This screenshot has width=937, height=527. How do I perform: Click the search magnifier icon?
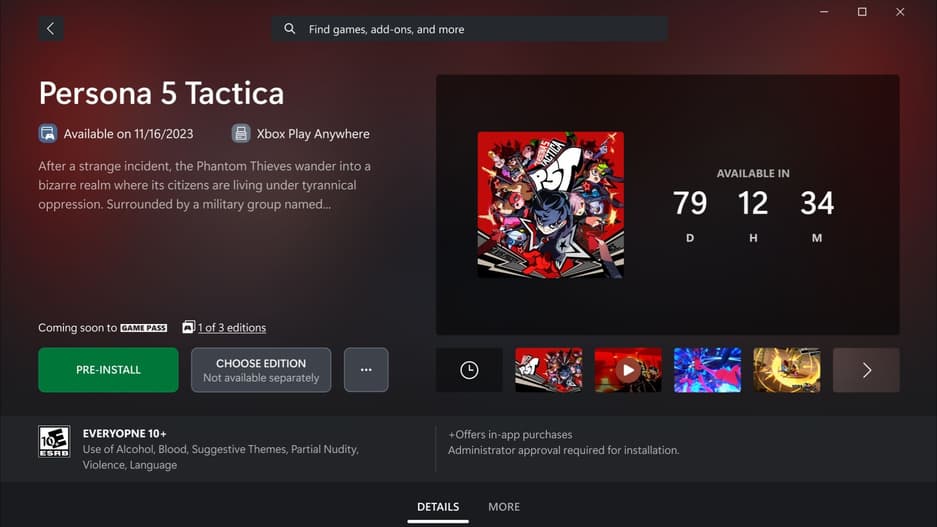289,29
